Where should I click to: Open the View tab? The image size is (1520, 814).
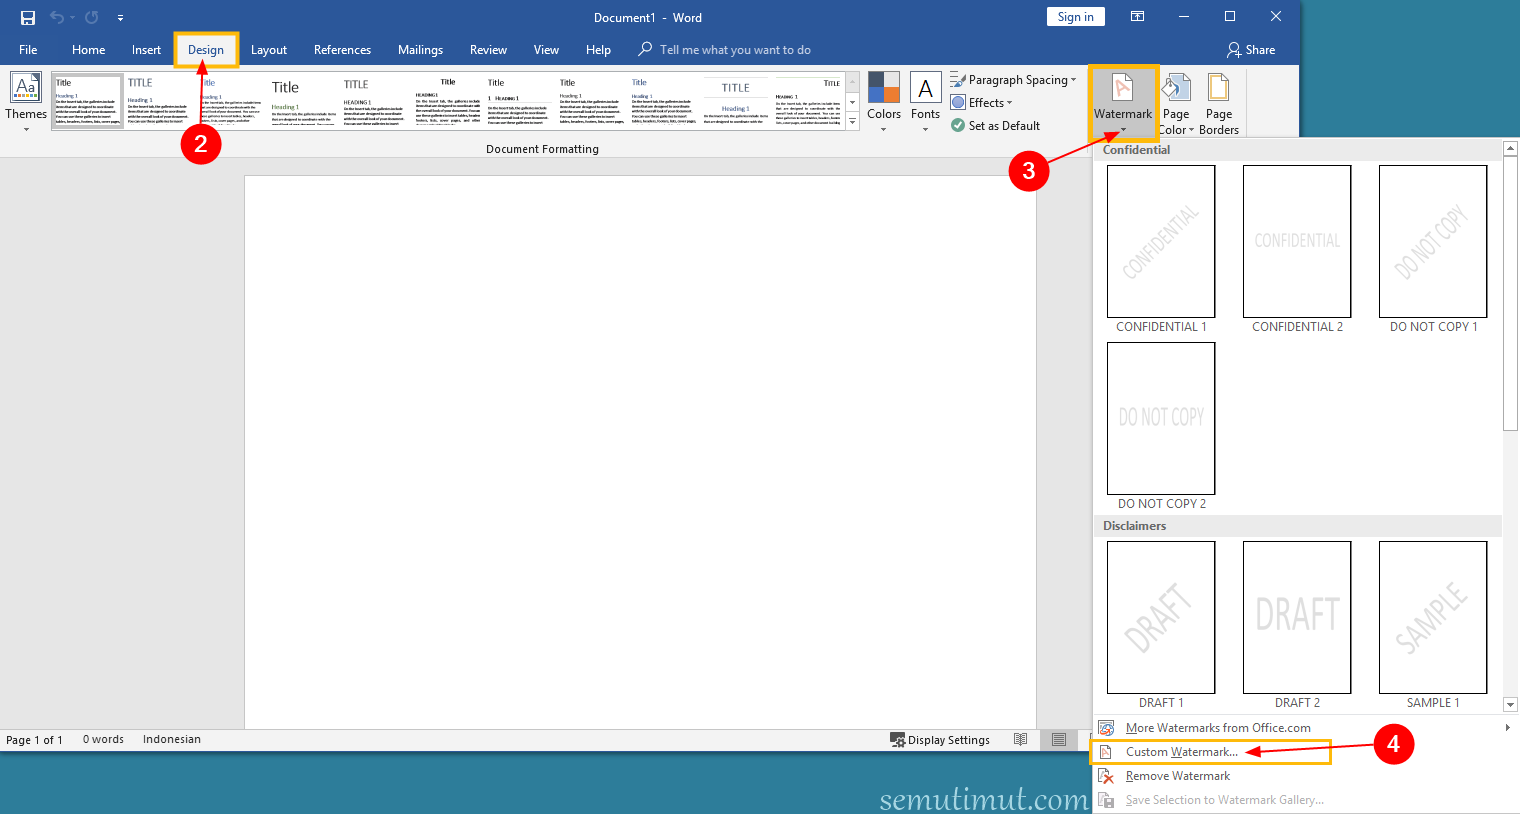pyautogui.click(x=546, y=50)
